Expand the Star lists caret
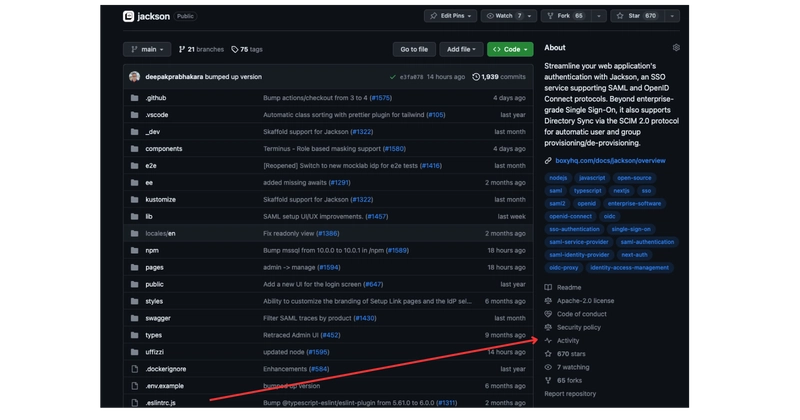The height and width of the screenshot is (420, 800). [x=672, y=16]
